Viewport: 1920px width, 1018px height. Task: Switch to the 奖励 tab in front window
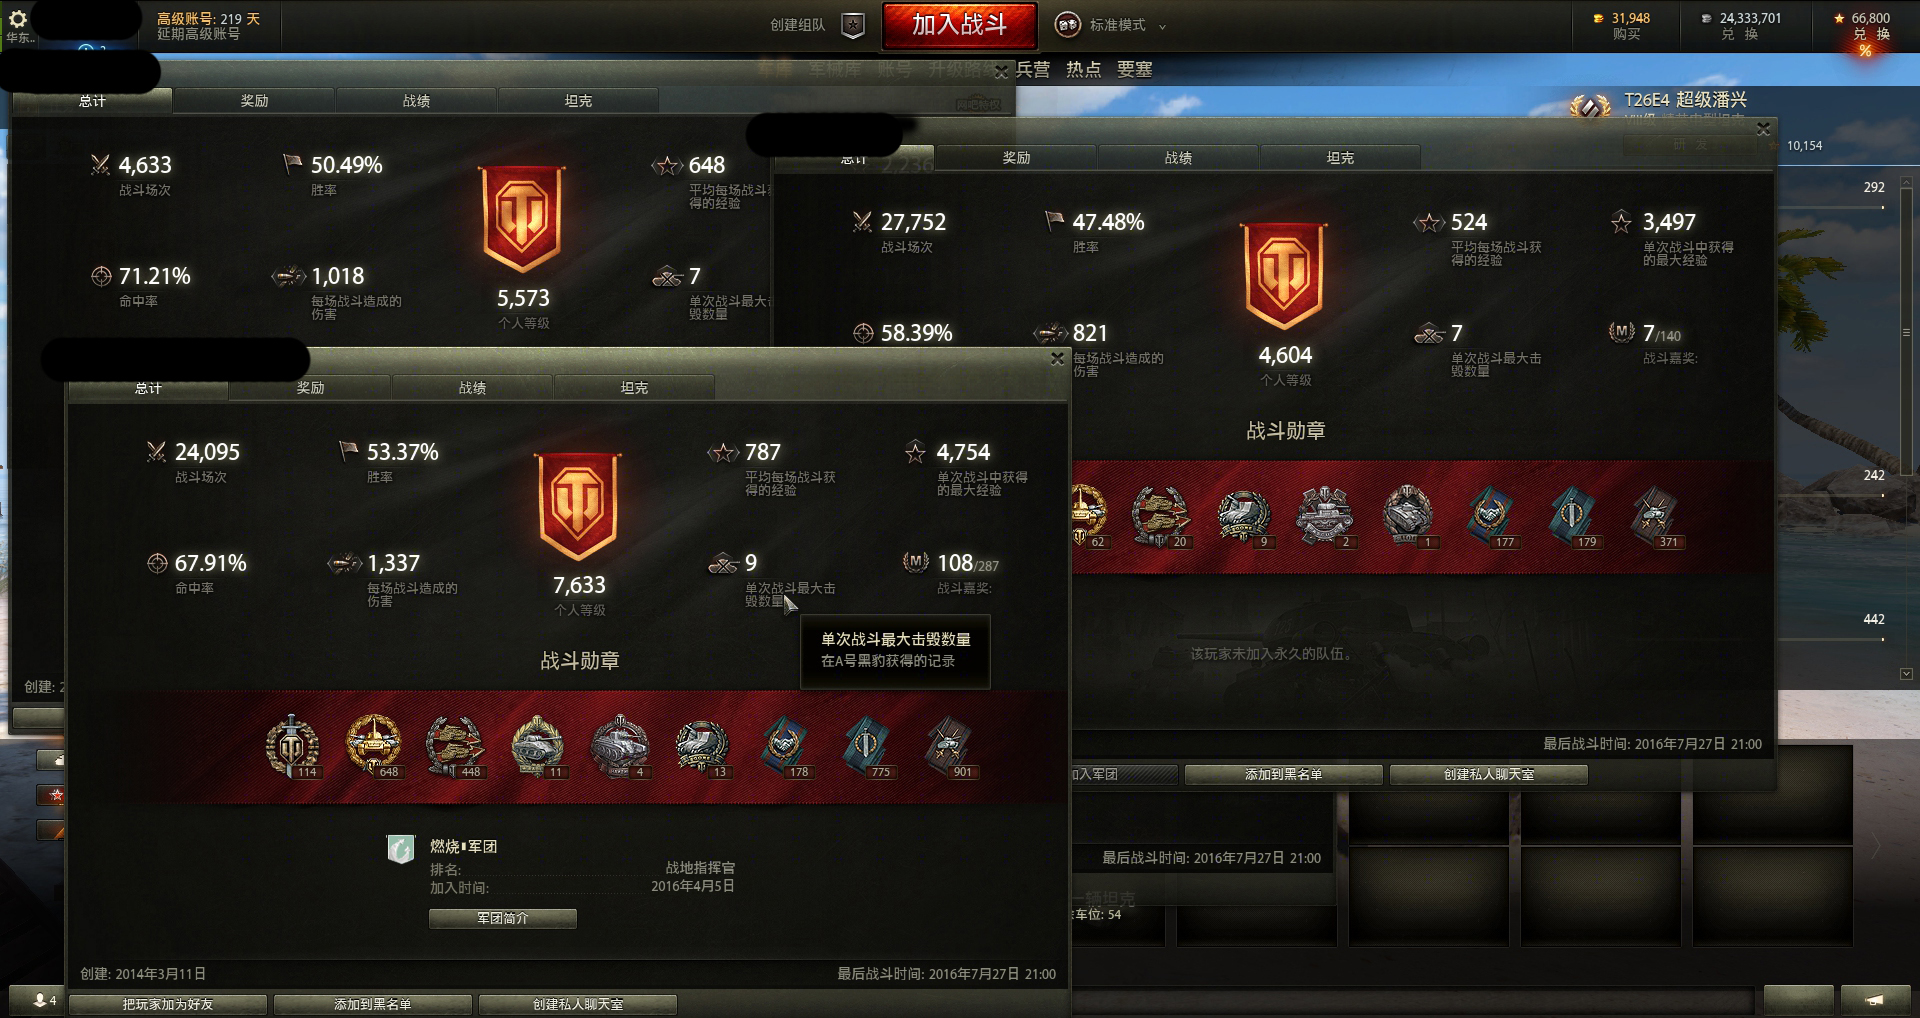310,388
